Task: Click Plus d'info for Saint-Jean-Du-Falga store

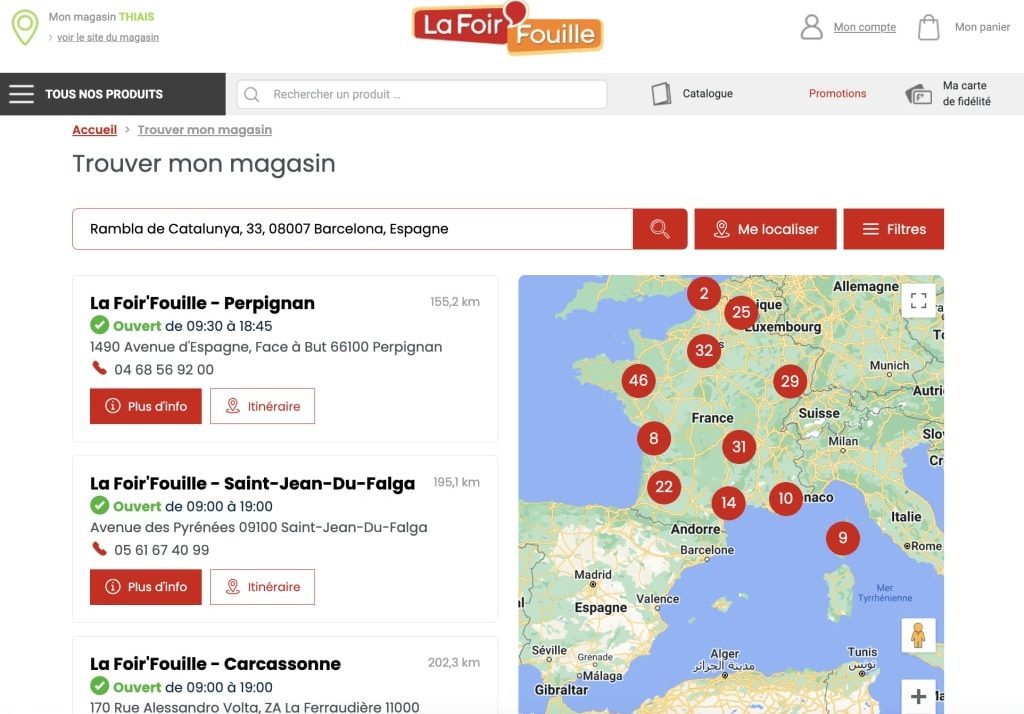Action: [x=146, y=587]
